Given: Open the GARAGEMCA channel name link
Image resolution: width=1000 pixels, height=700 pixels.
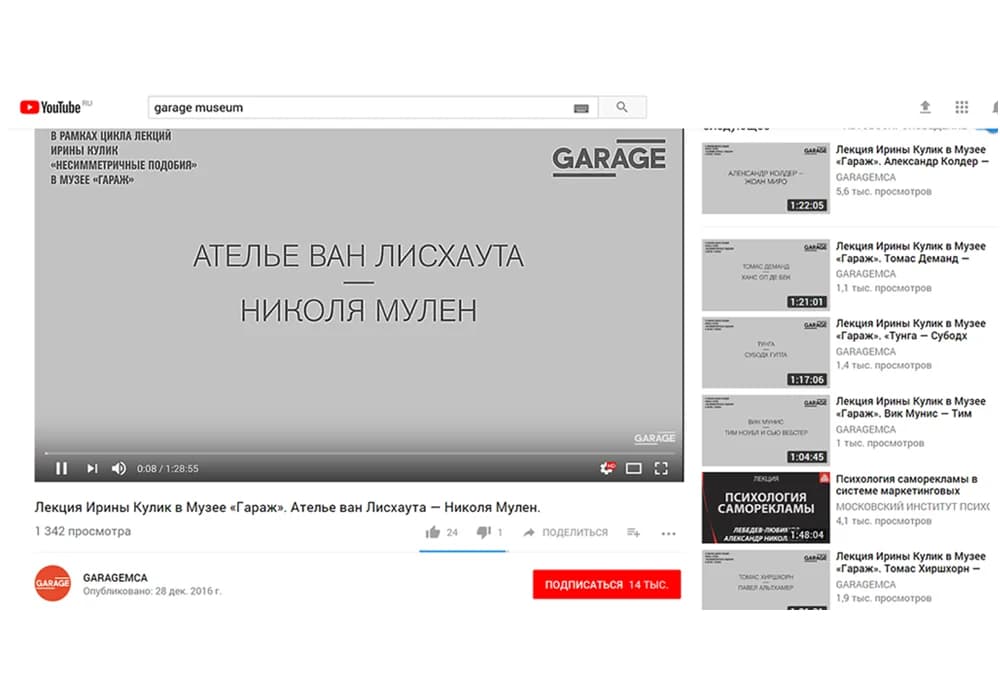Looking at the screenshot, I should pyautogui.click(x=115, y=578).
